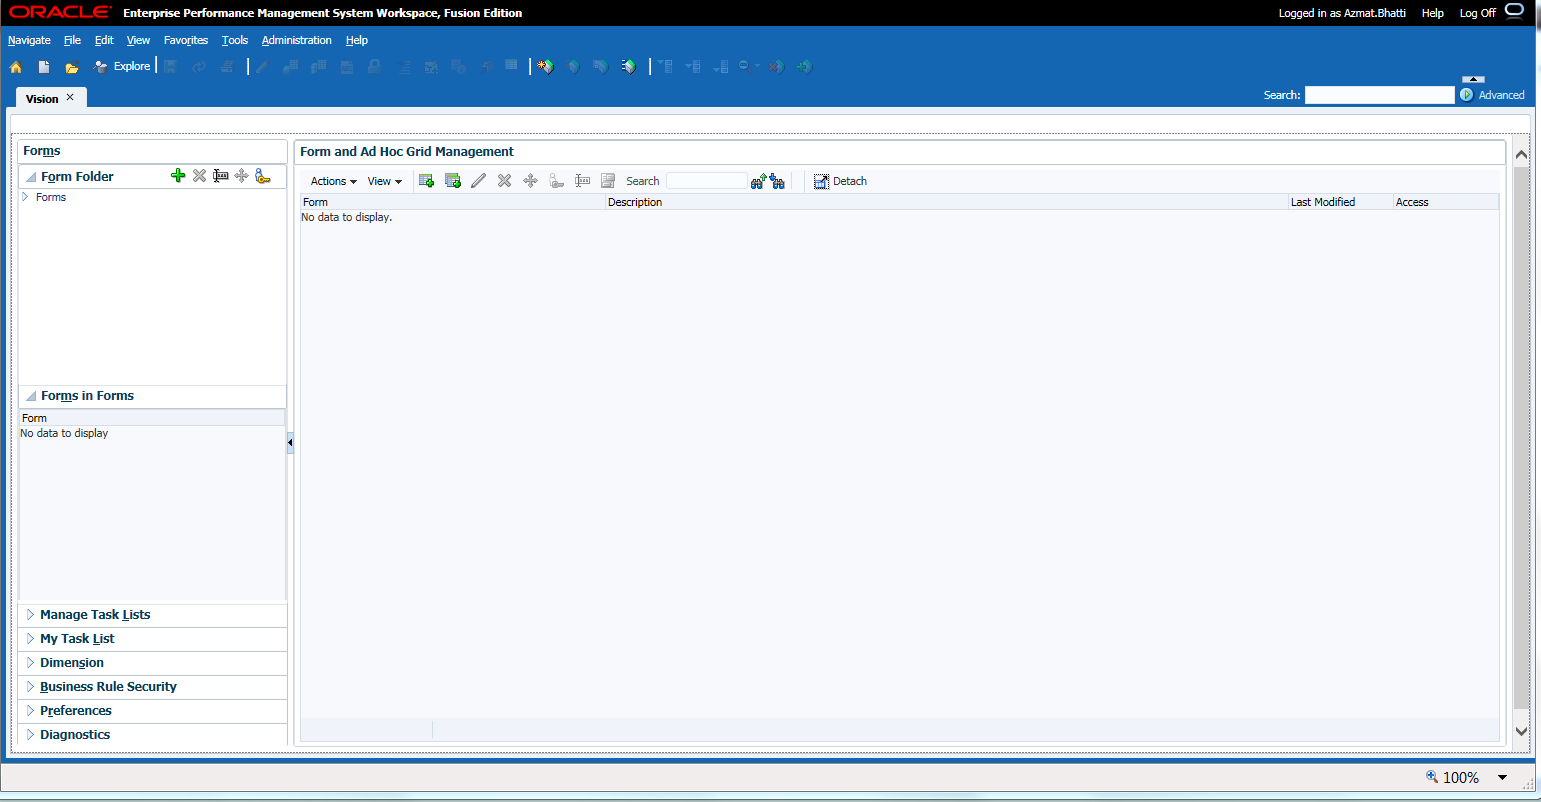Expand the Business Rule Security panel
1541x802 pixels.
(x=31, y=686)
